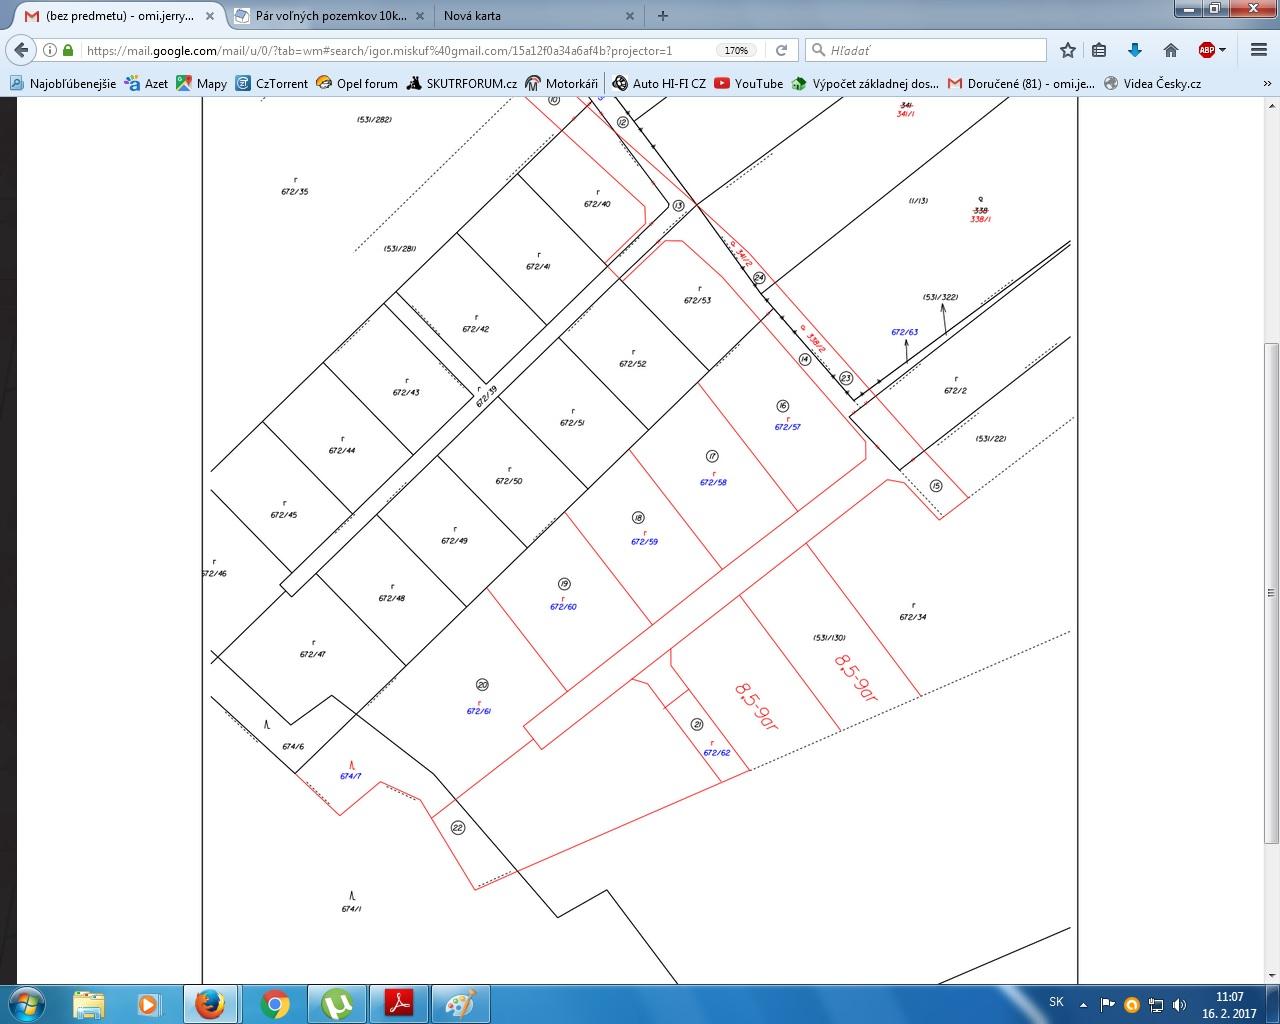
Task: Open the site information padlock icon
Action: coord(68,50)
